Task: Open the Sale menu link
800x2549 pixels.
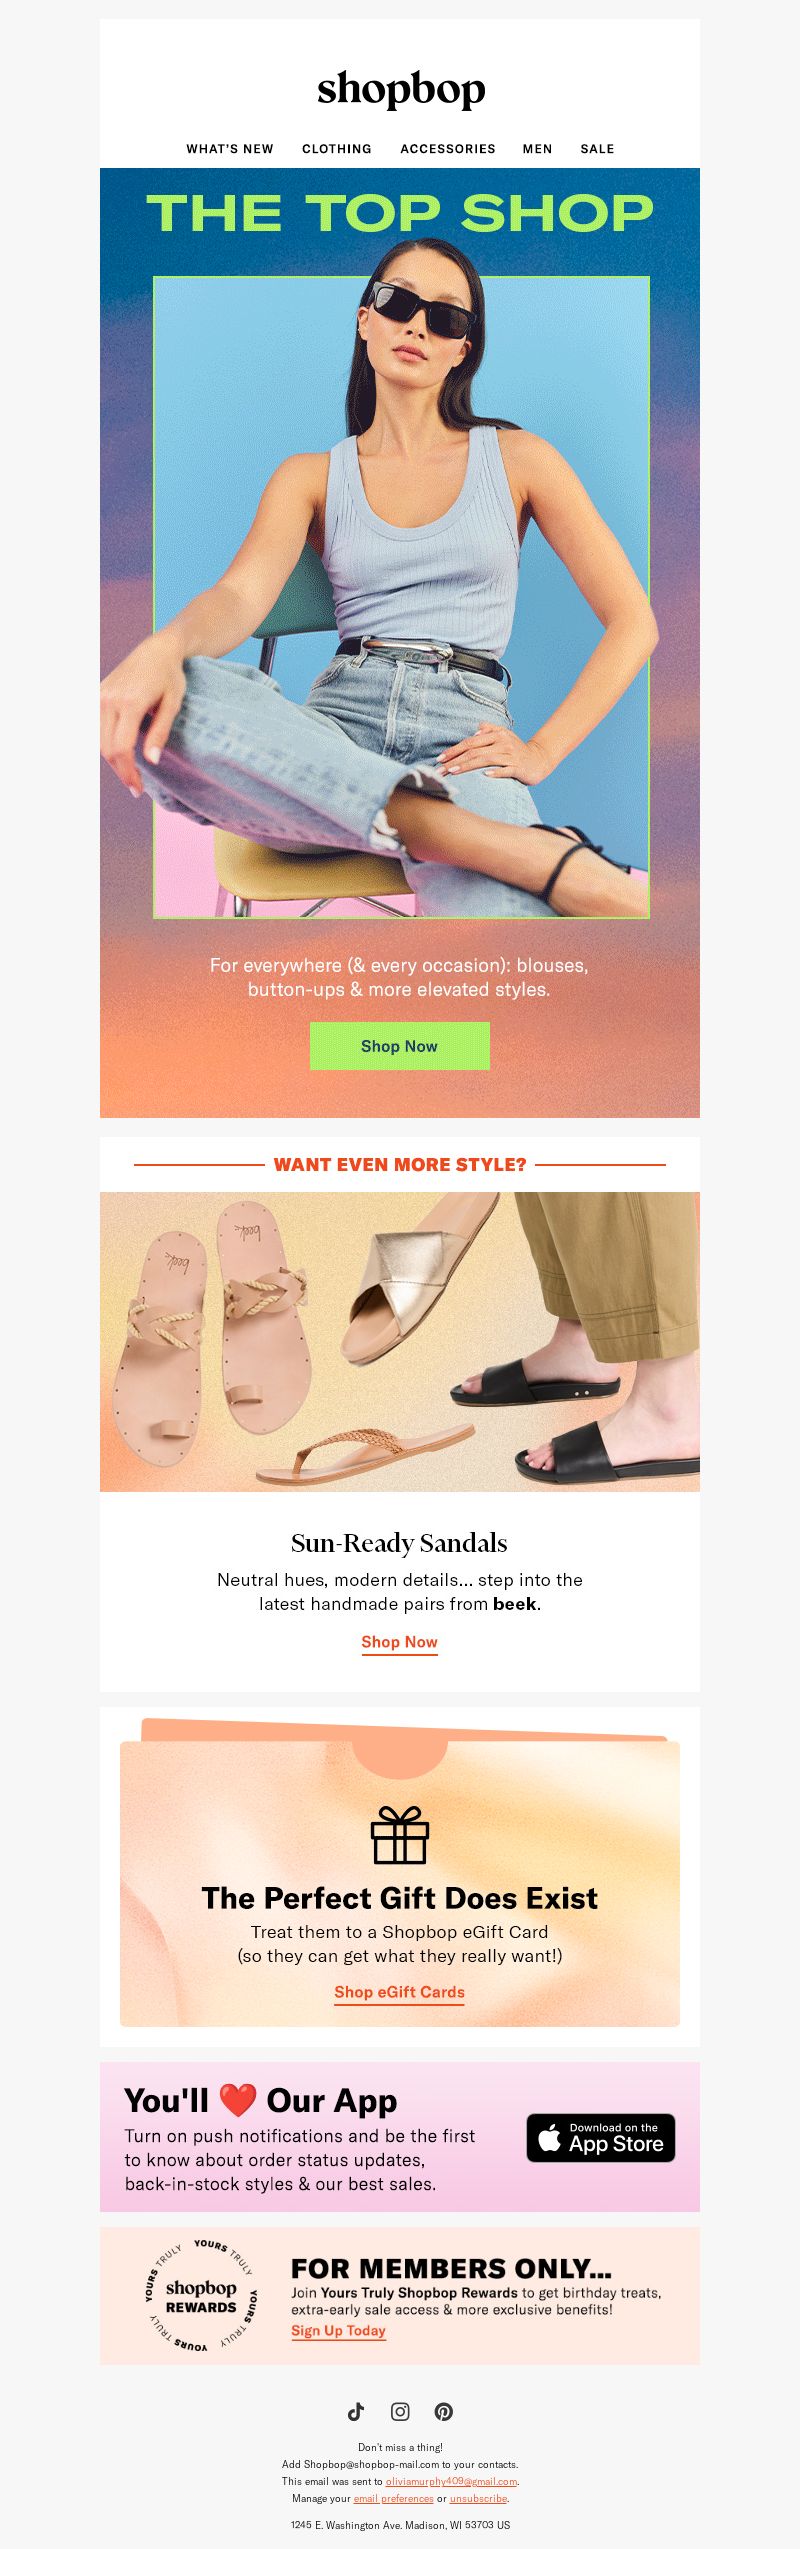Action: 597,149
